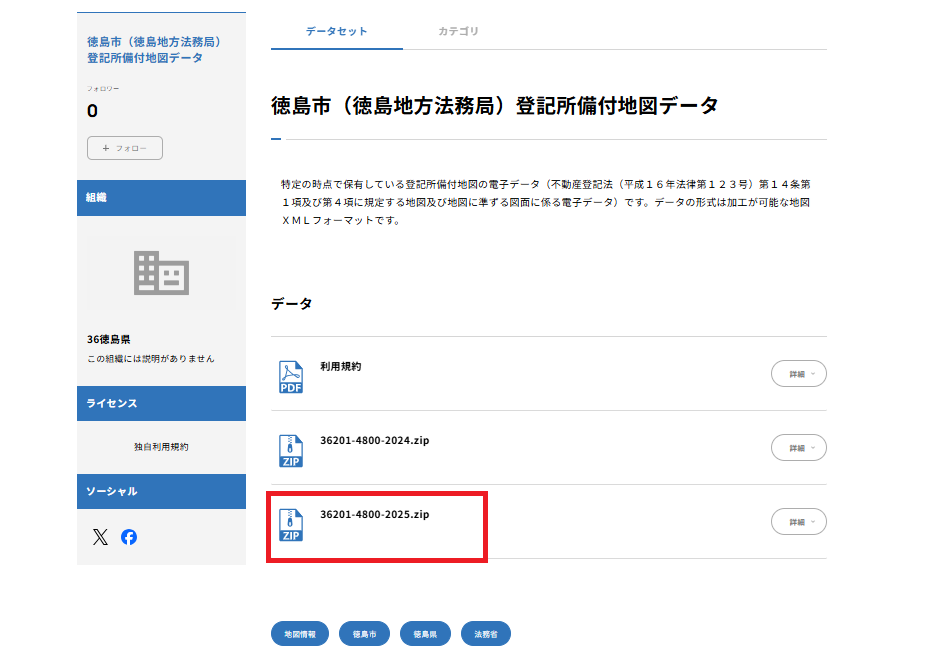This screenshot has width=930, height=650.
Task: Expand 詳細 dropdown for 36201-4800-2025.zip
Action: (x=798, y=522)
